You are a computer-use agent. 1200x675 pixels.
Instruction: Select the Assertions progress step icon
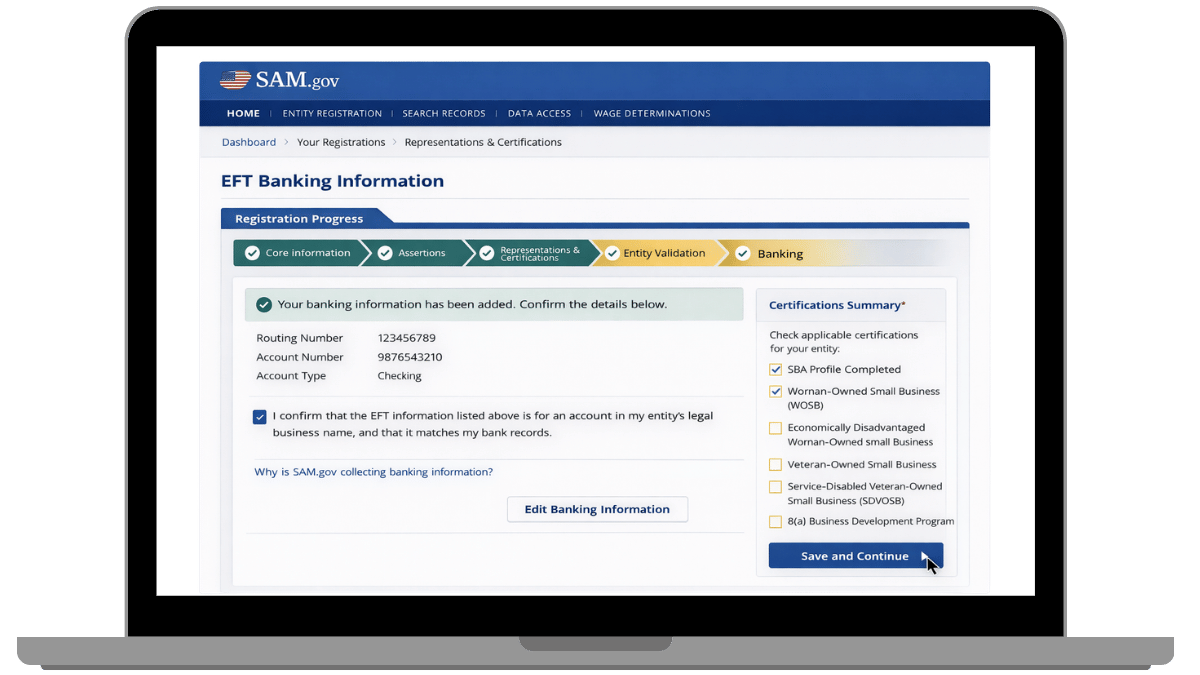click(386, 253)
